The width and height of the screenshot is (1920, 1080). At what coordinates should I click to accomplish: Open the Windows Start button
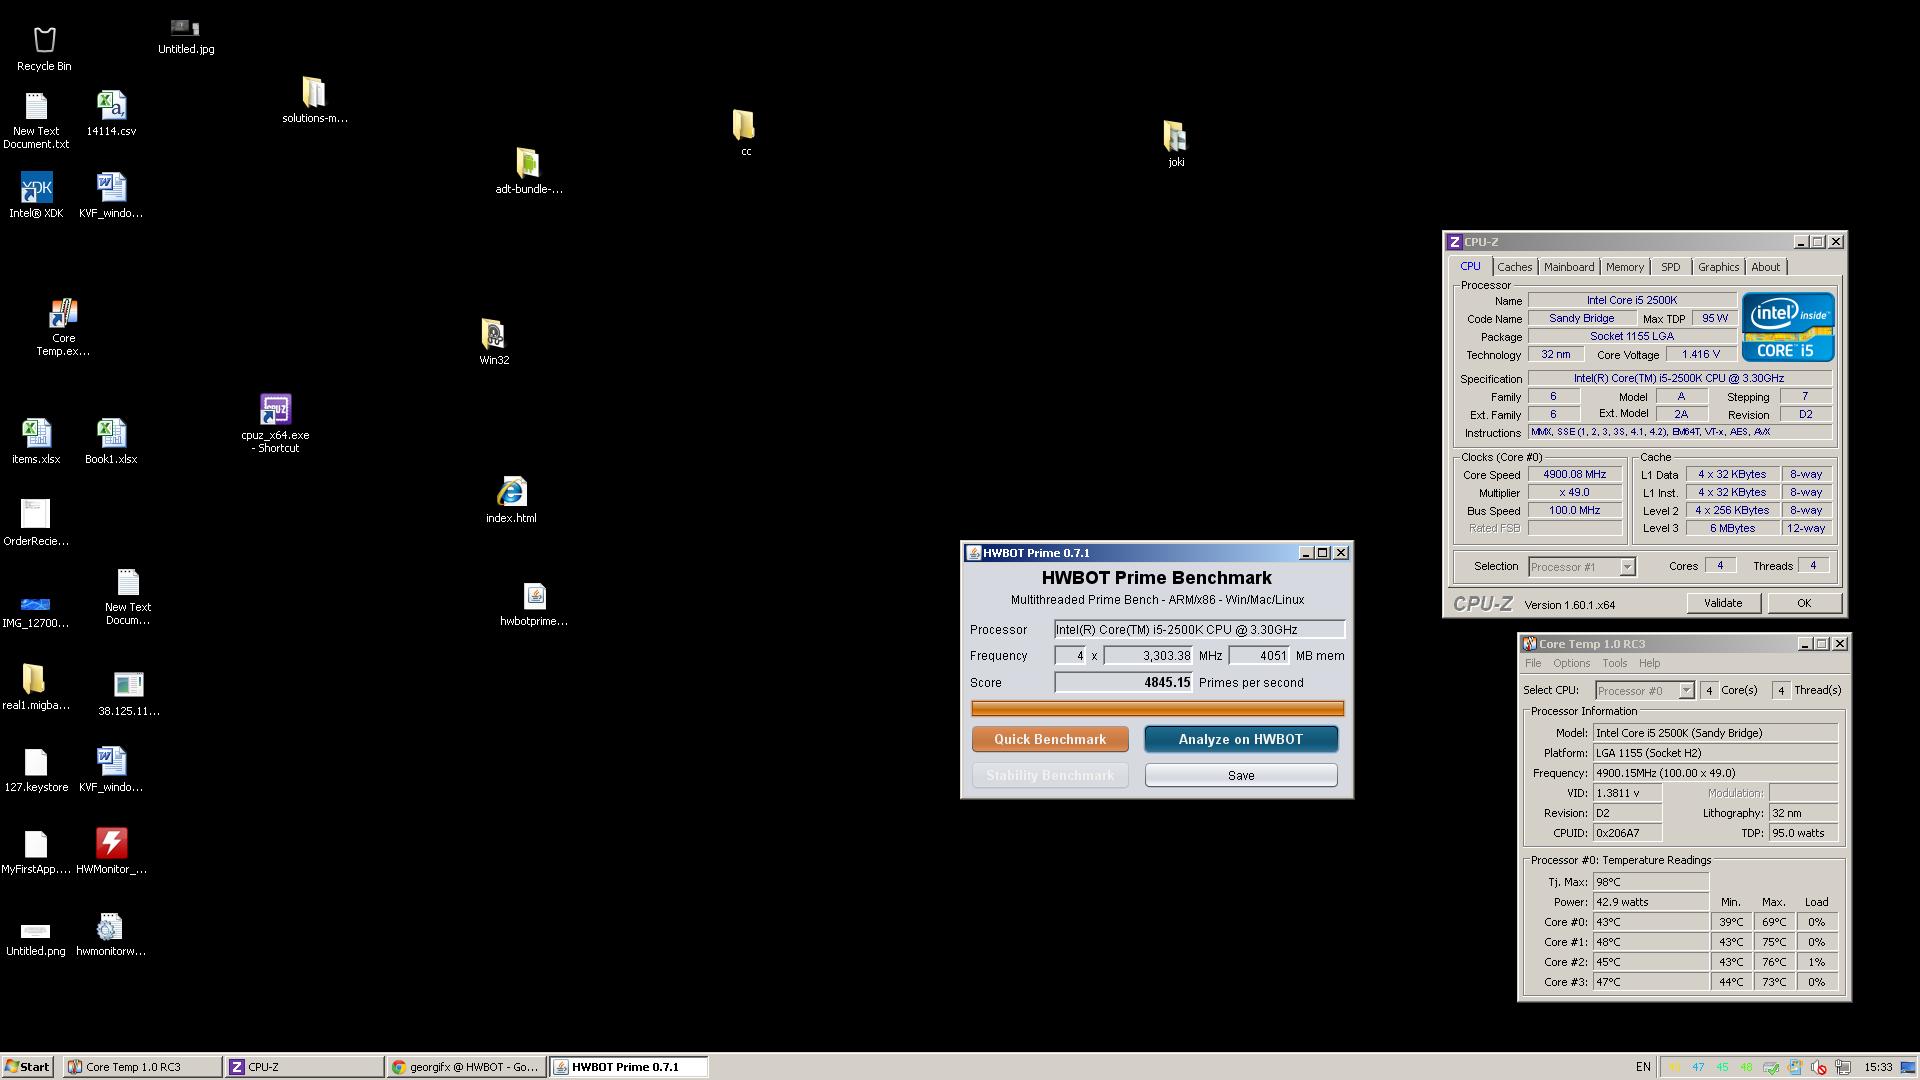tap(27, 1067)
